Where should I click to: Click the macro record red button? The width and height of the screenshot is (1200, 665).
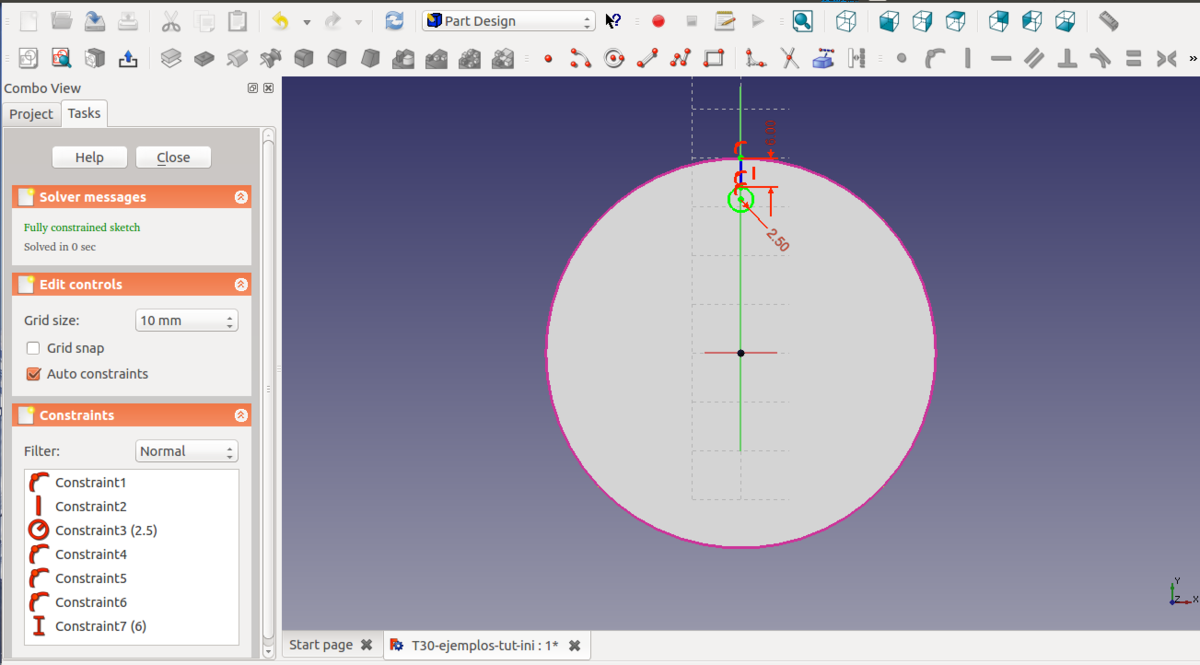(x=658, y=21)
